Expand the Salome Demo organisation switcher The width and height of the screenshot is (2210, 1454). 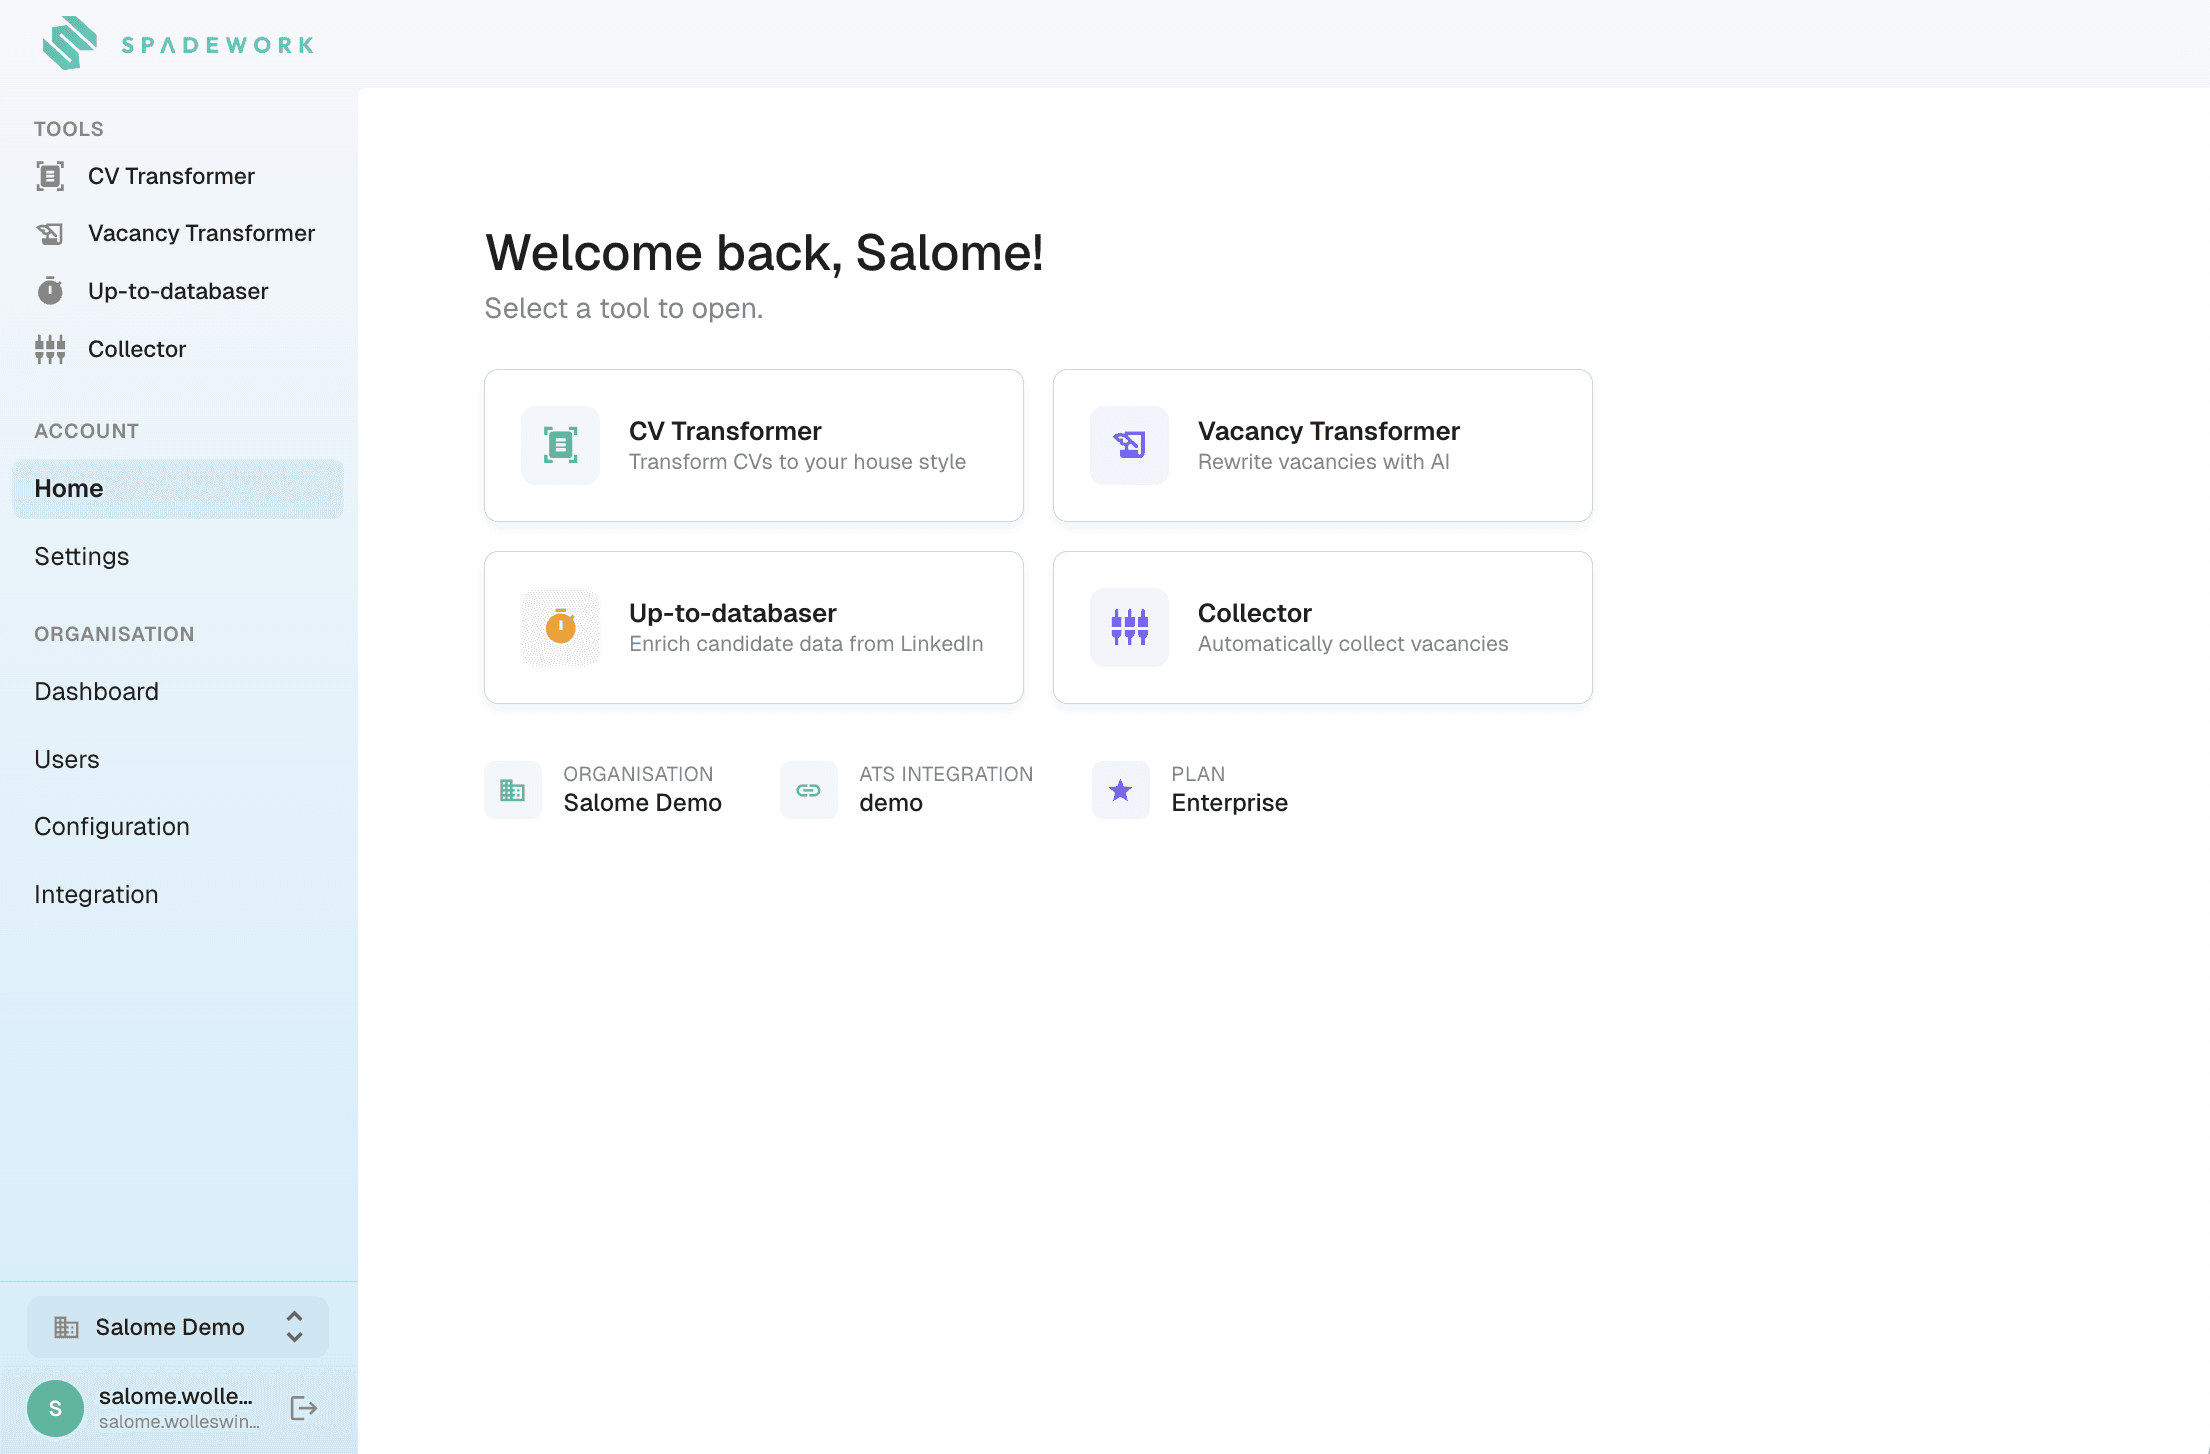click(170, 1327)
